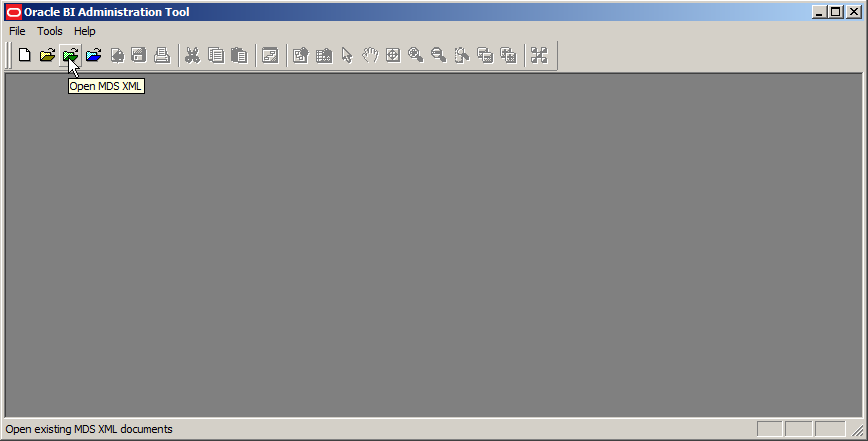Viewport: 868px width, 441px height.
Task: Click the blue Open Online folder icon
Action: [x=94, y=55]
